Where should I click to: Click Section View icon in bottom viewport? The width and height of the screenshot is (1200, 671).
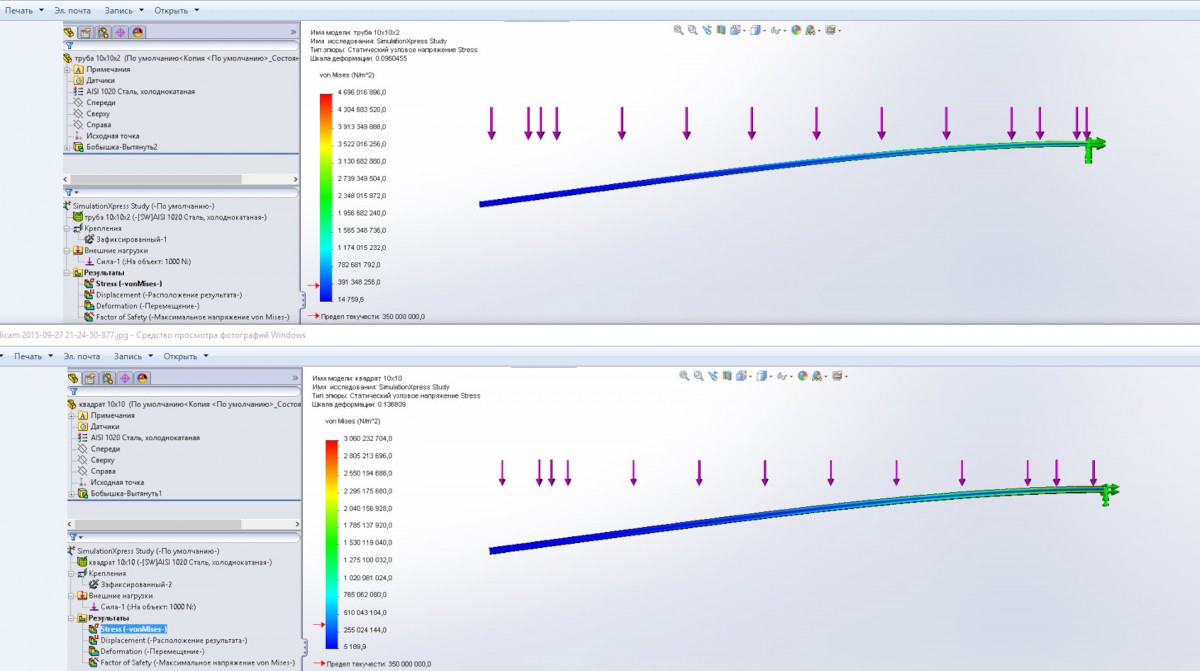pyautogui.click(x=726, y=376)
